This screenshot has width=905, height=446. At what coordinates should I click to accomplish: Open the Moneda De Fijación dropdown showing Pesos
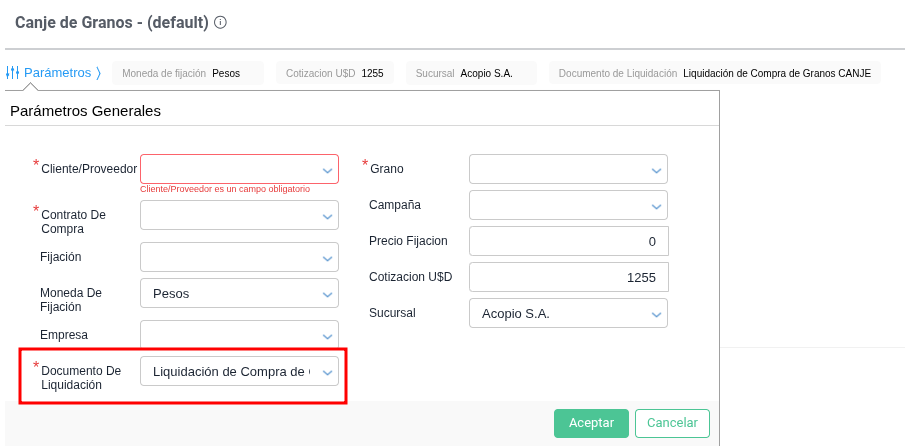[239, 293]
